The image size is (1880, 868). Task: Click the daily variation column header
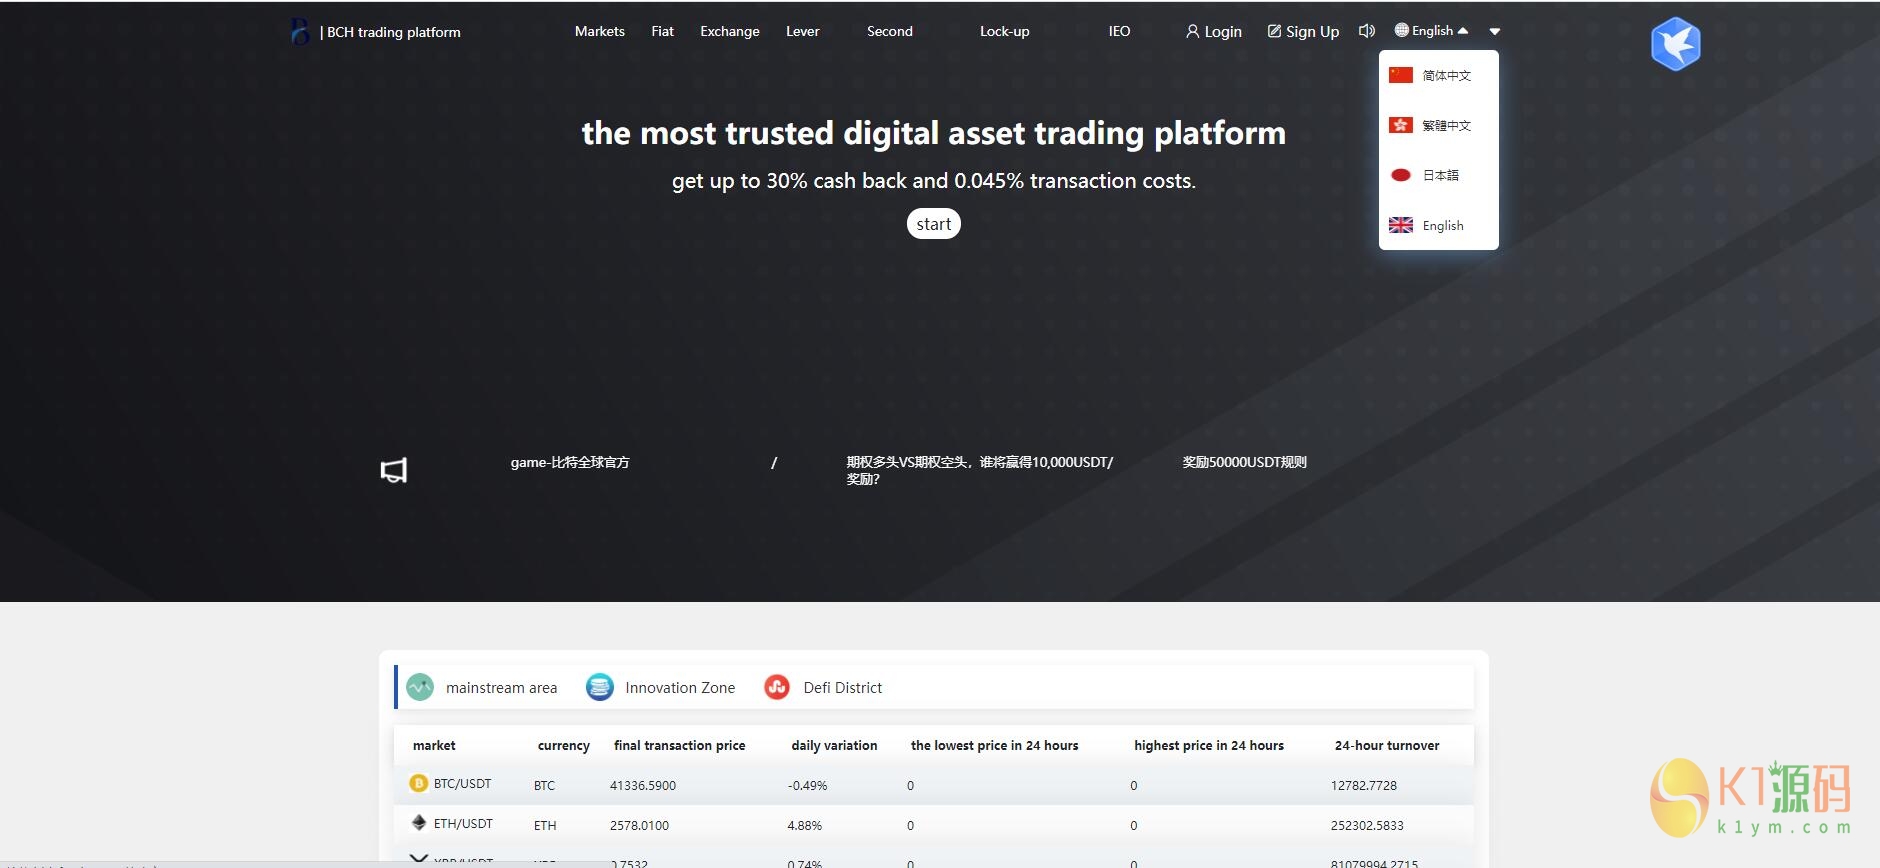[834, 746]
